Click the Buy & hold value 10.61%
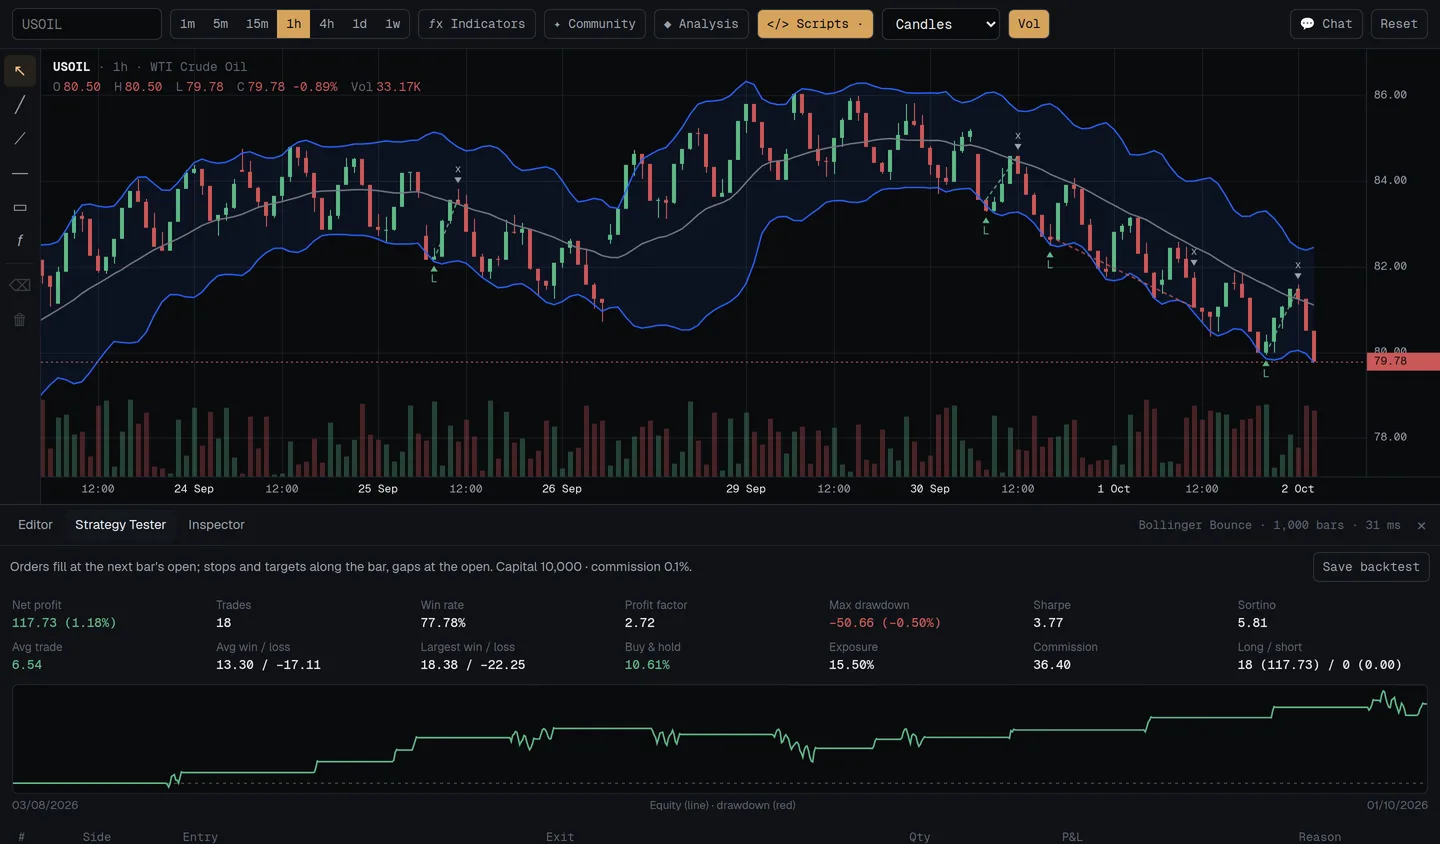 648,665
